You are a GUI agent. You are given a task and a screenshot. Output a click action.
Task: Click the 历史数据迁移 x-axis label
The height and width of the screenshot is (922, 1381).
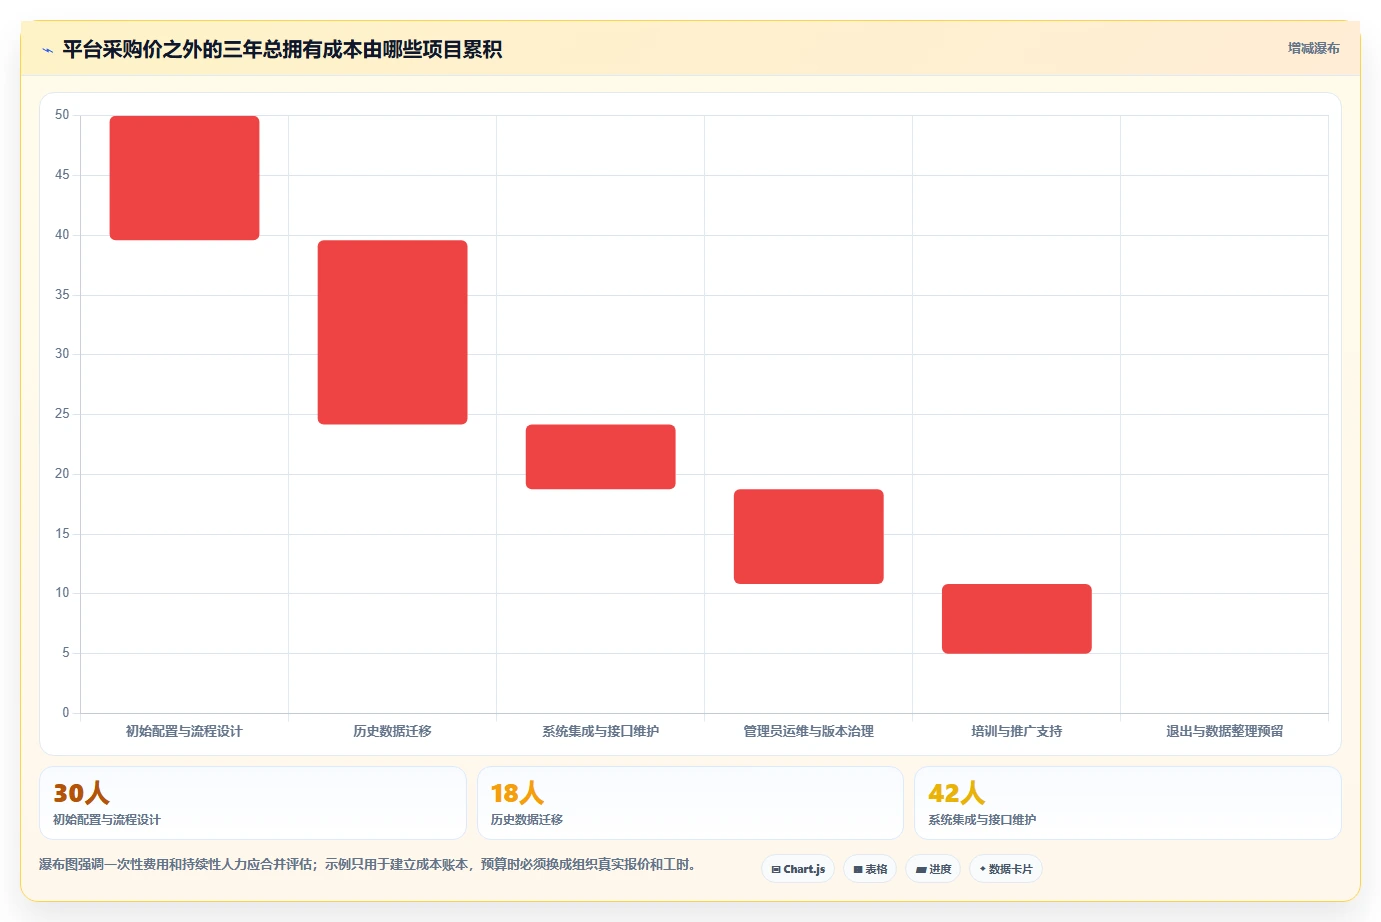pos(392,731)
